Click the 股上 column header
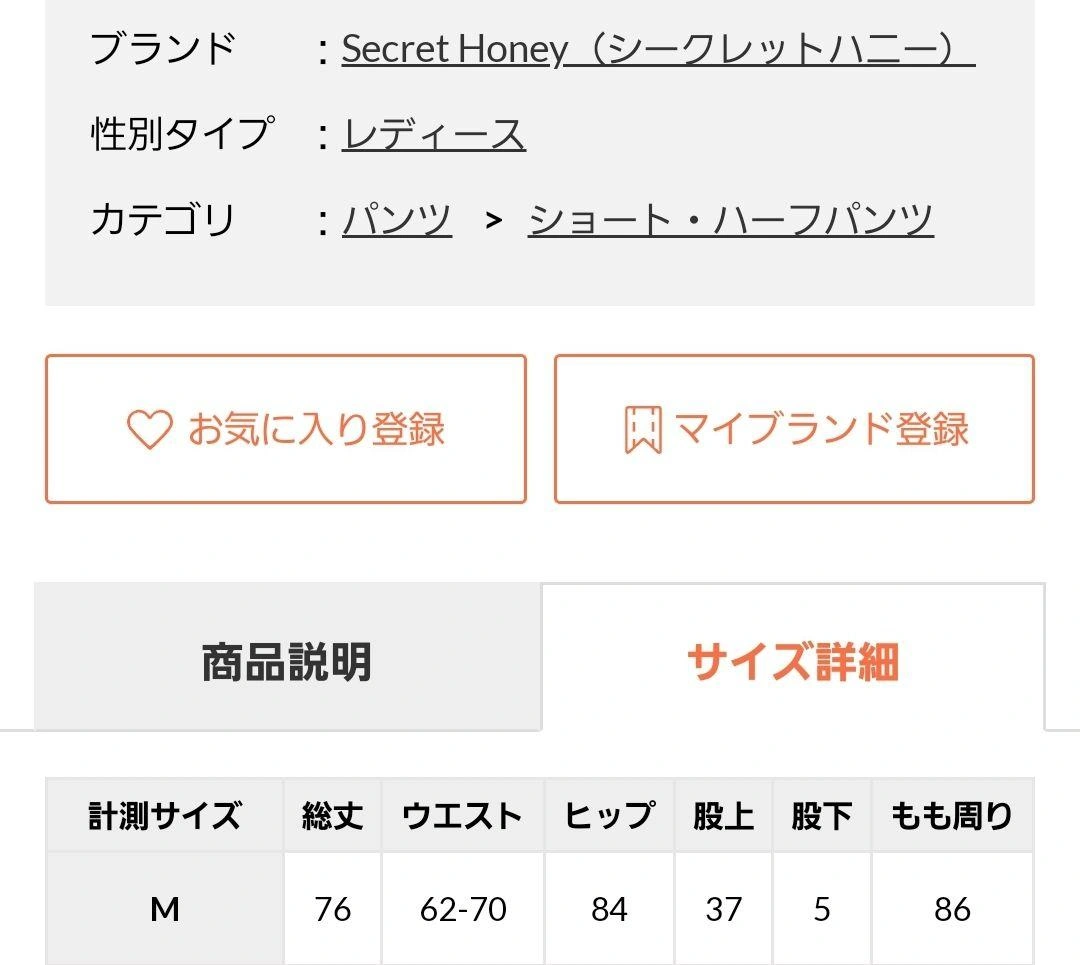 723,815
